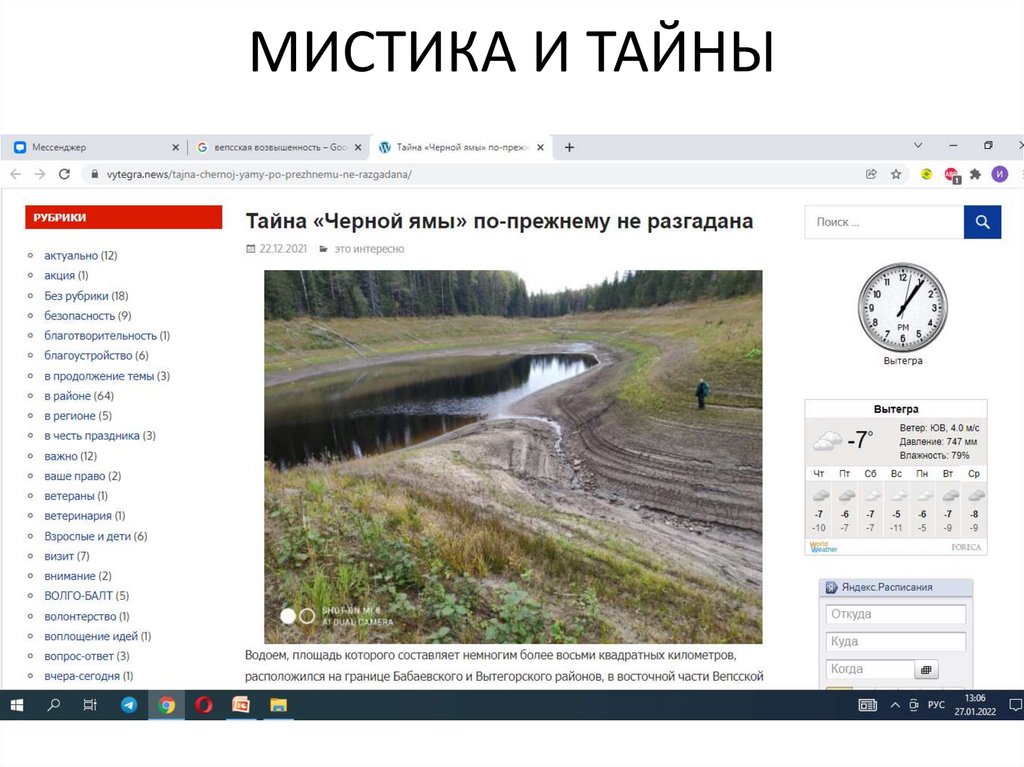The image size is (1024, 767).
Task: Switch to the венсская возвышенность Google tab
Action: coord(272,147)
